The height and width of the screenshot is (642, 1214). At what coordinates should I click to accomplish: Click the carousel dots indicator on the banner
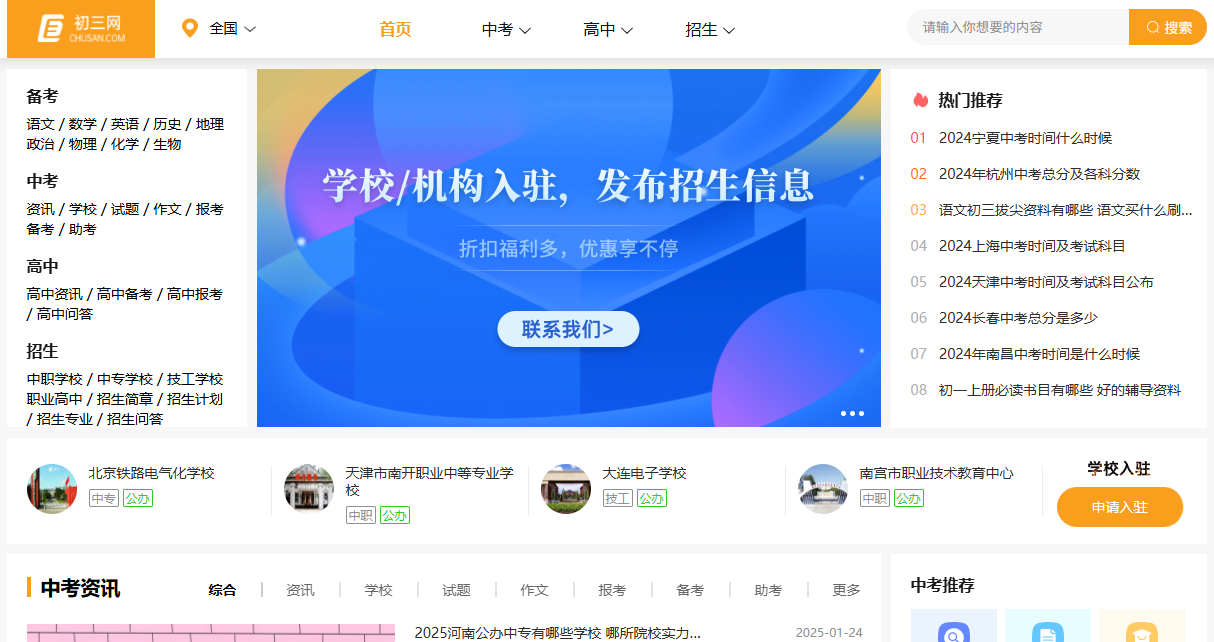pyautogui.click(x=851, y=412)
